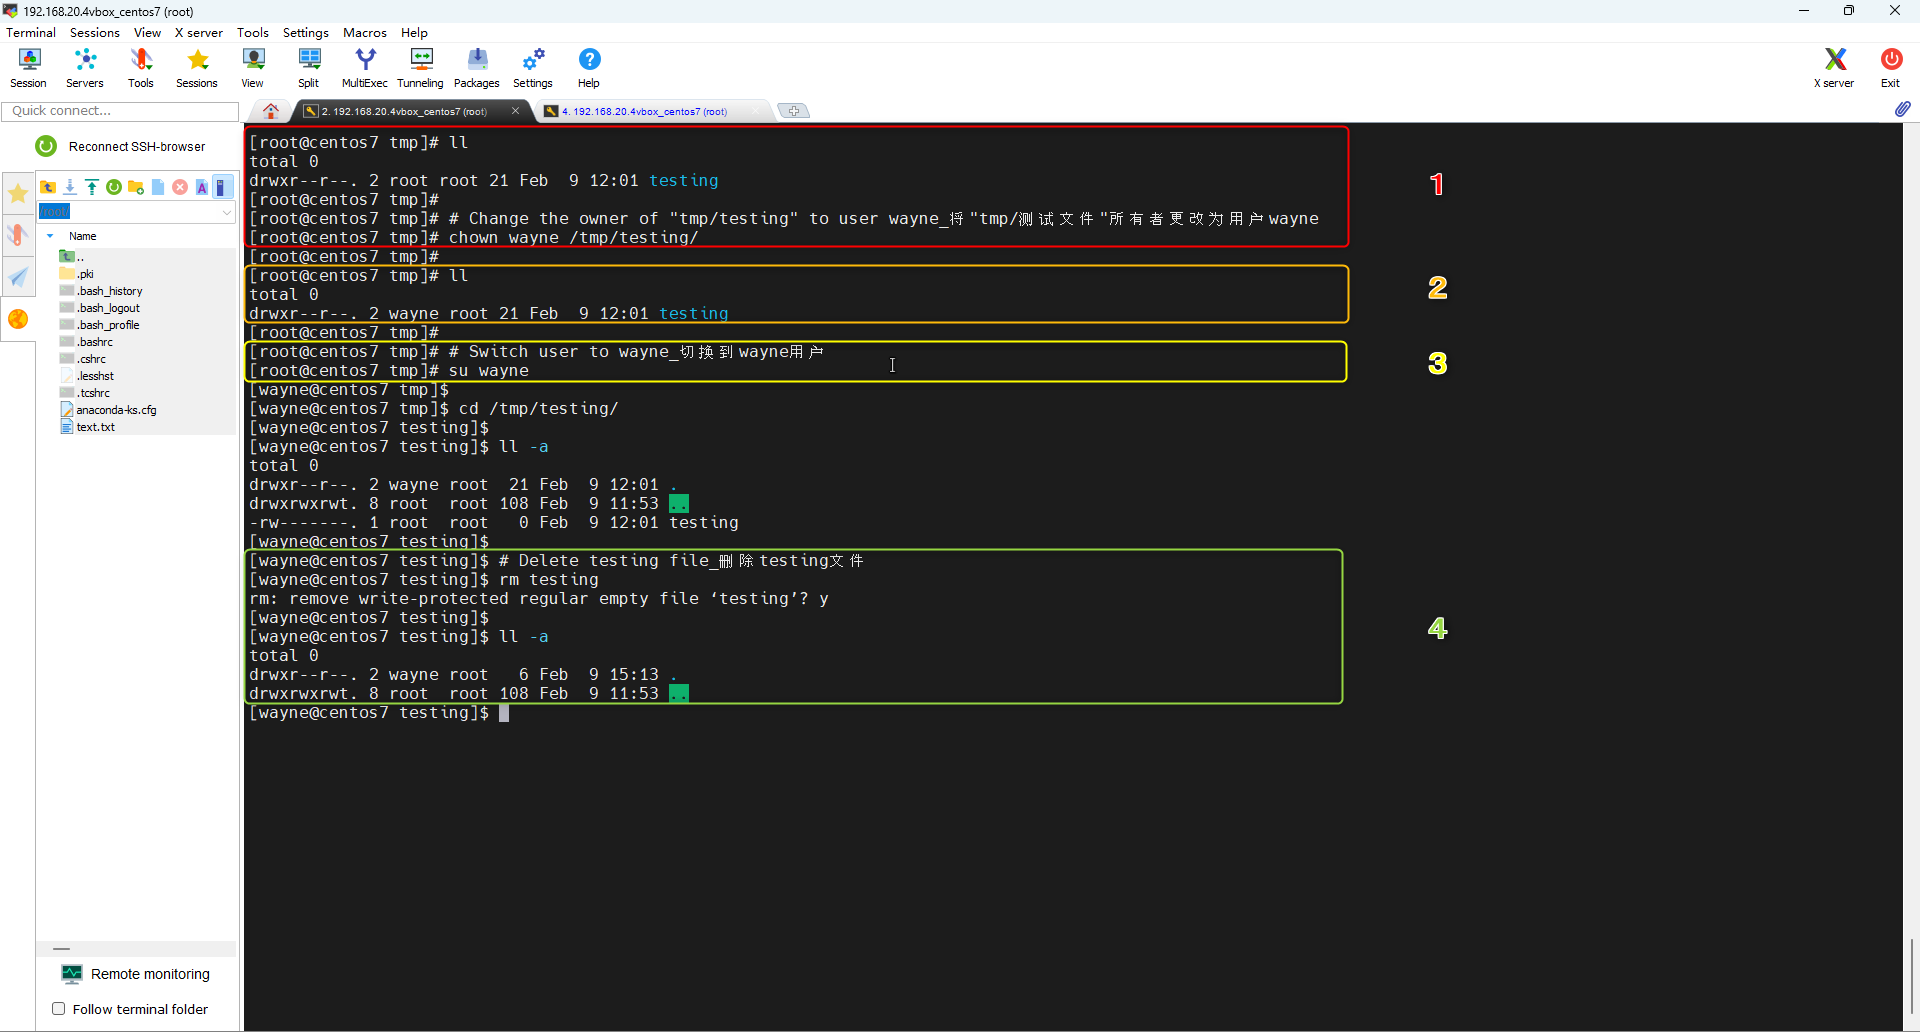Viewport: 1920px width, 1032px height.
Task: Click the new tab button
Action: 794,111
